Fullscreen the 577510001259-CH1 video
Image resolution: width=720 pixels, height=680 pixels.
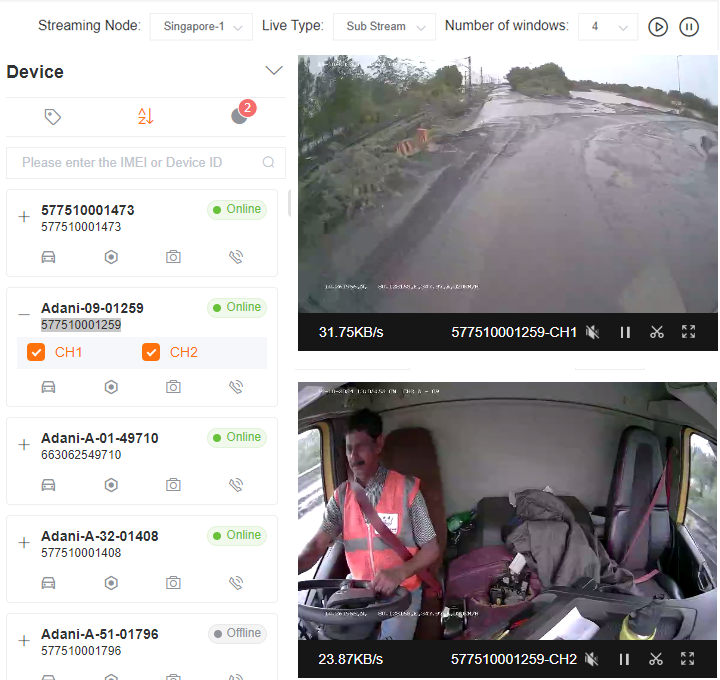(x=688, y=332)
